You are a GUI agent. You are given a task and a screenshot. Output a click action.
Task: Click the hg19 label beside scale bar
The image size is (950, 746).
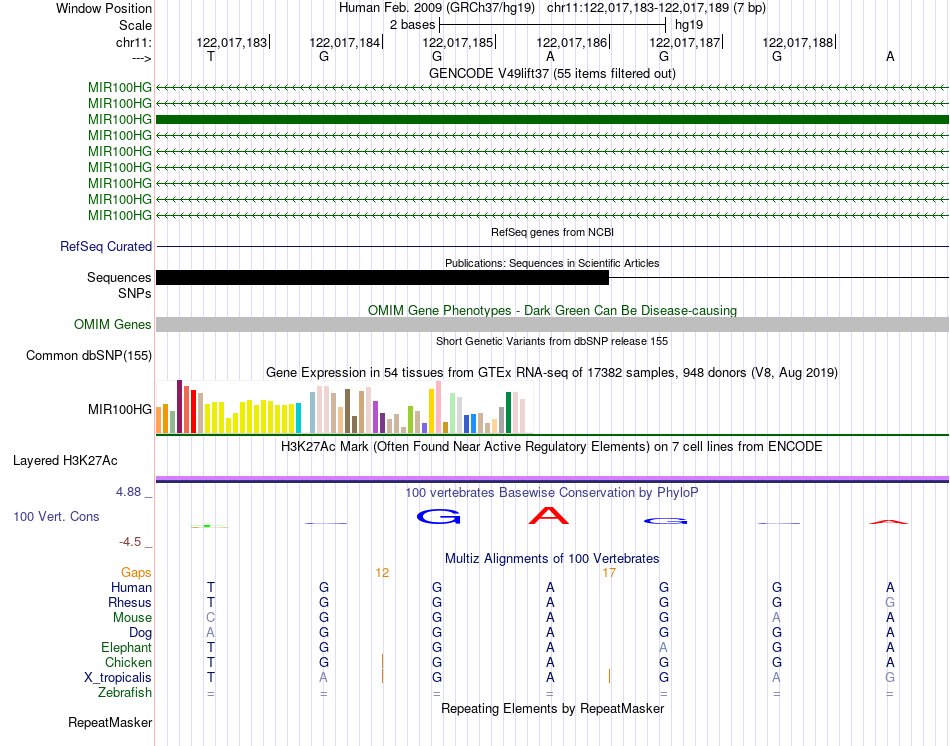[689, 25]
